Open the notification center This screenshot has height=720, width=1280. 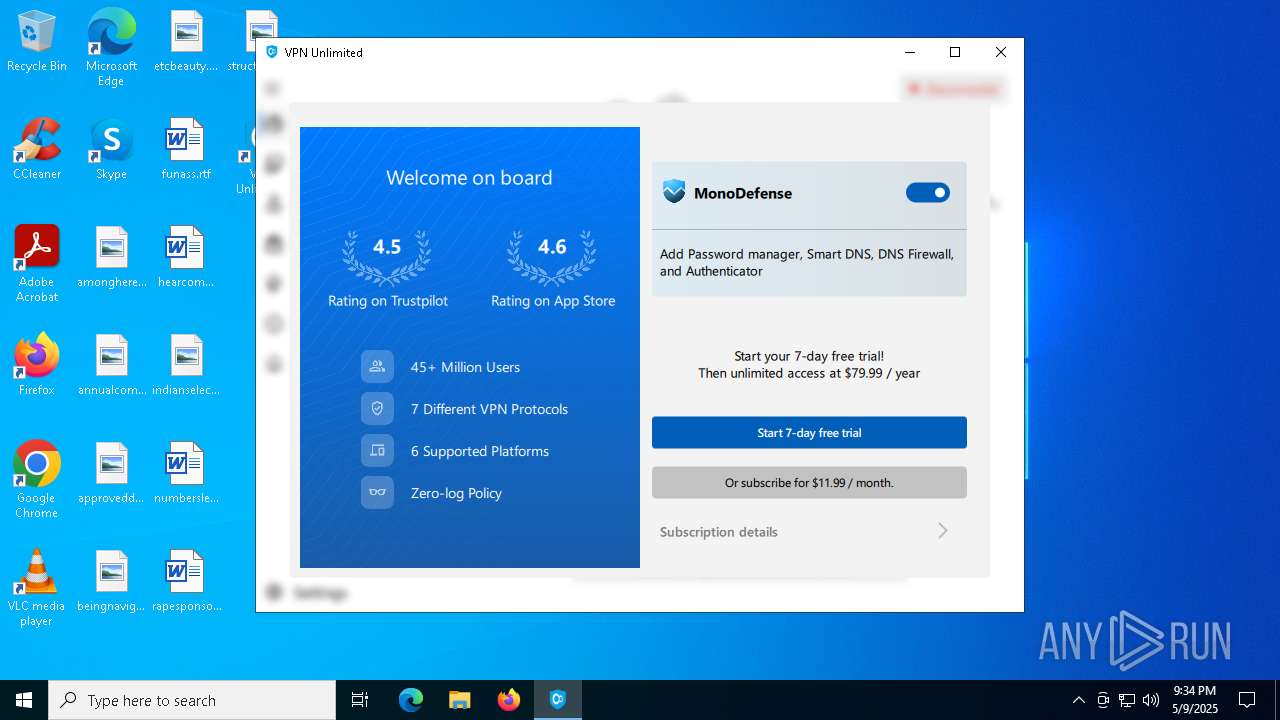click(x=1247, y=700)
